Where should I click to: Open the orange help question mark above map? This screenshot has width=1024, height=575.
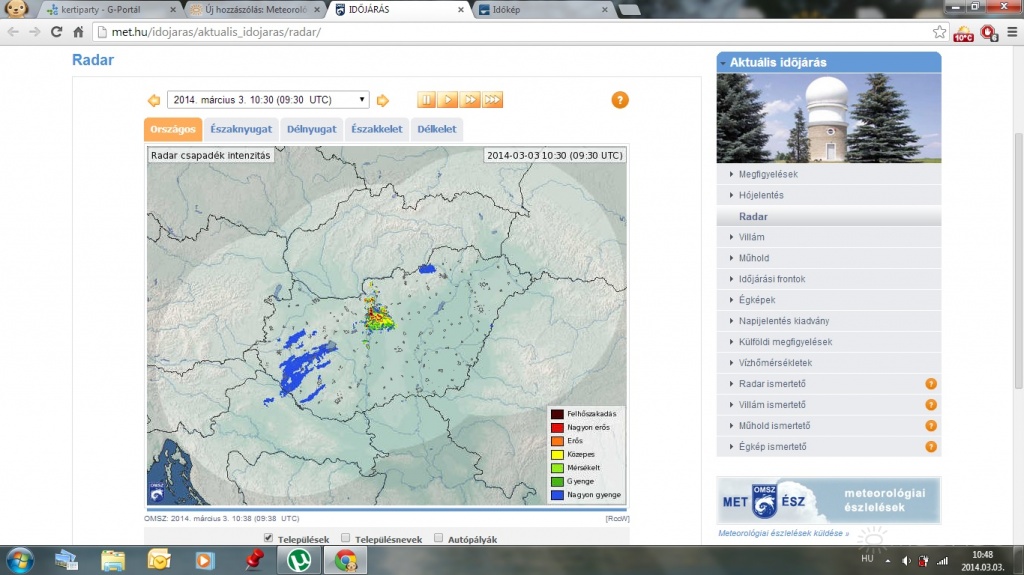pyautogui.click(x=620, y=100)
